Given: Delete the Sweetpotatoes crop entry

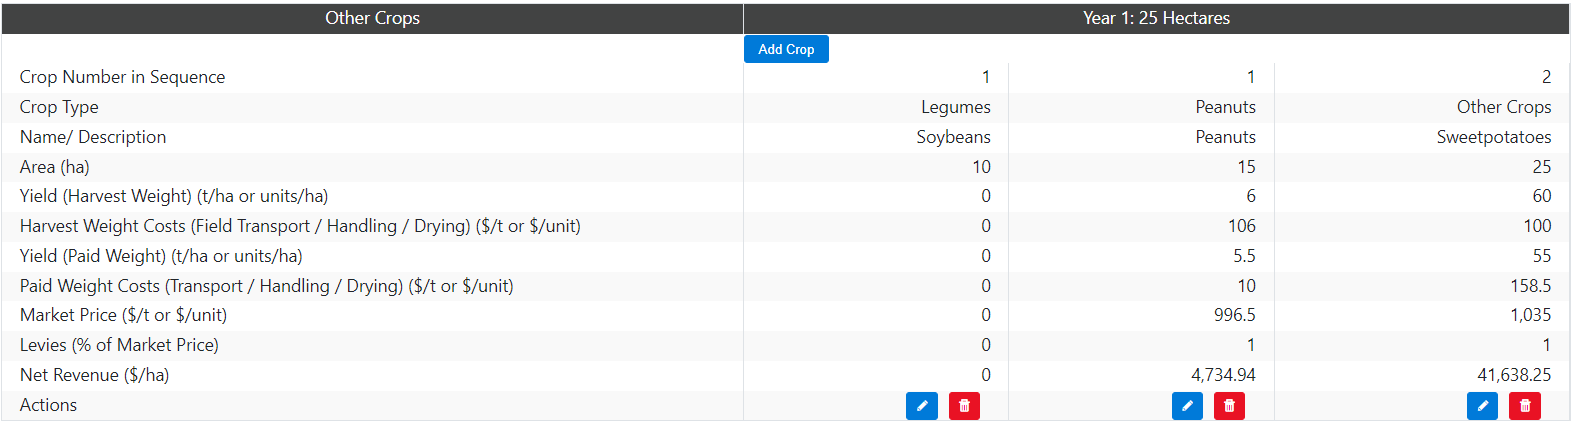Looking at the screenshot, I should pos(1525,406).
